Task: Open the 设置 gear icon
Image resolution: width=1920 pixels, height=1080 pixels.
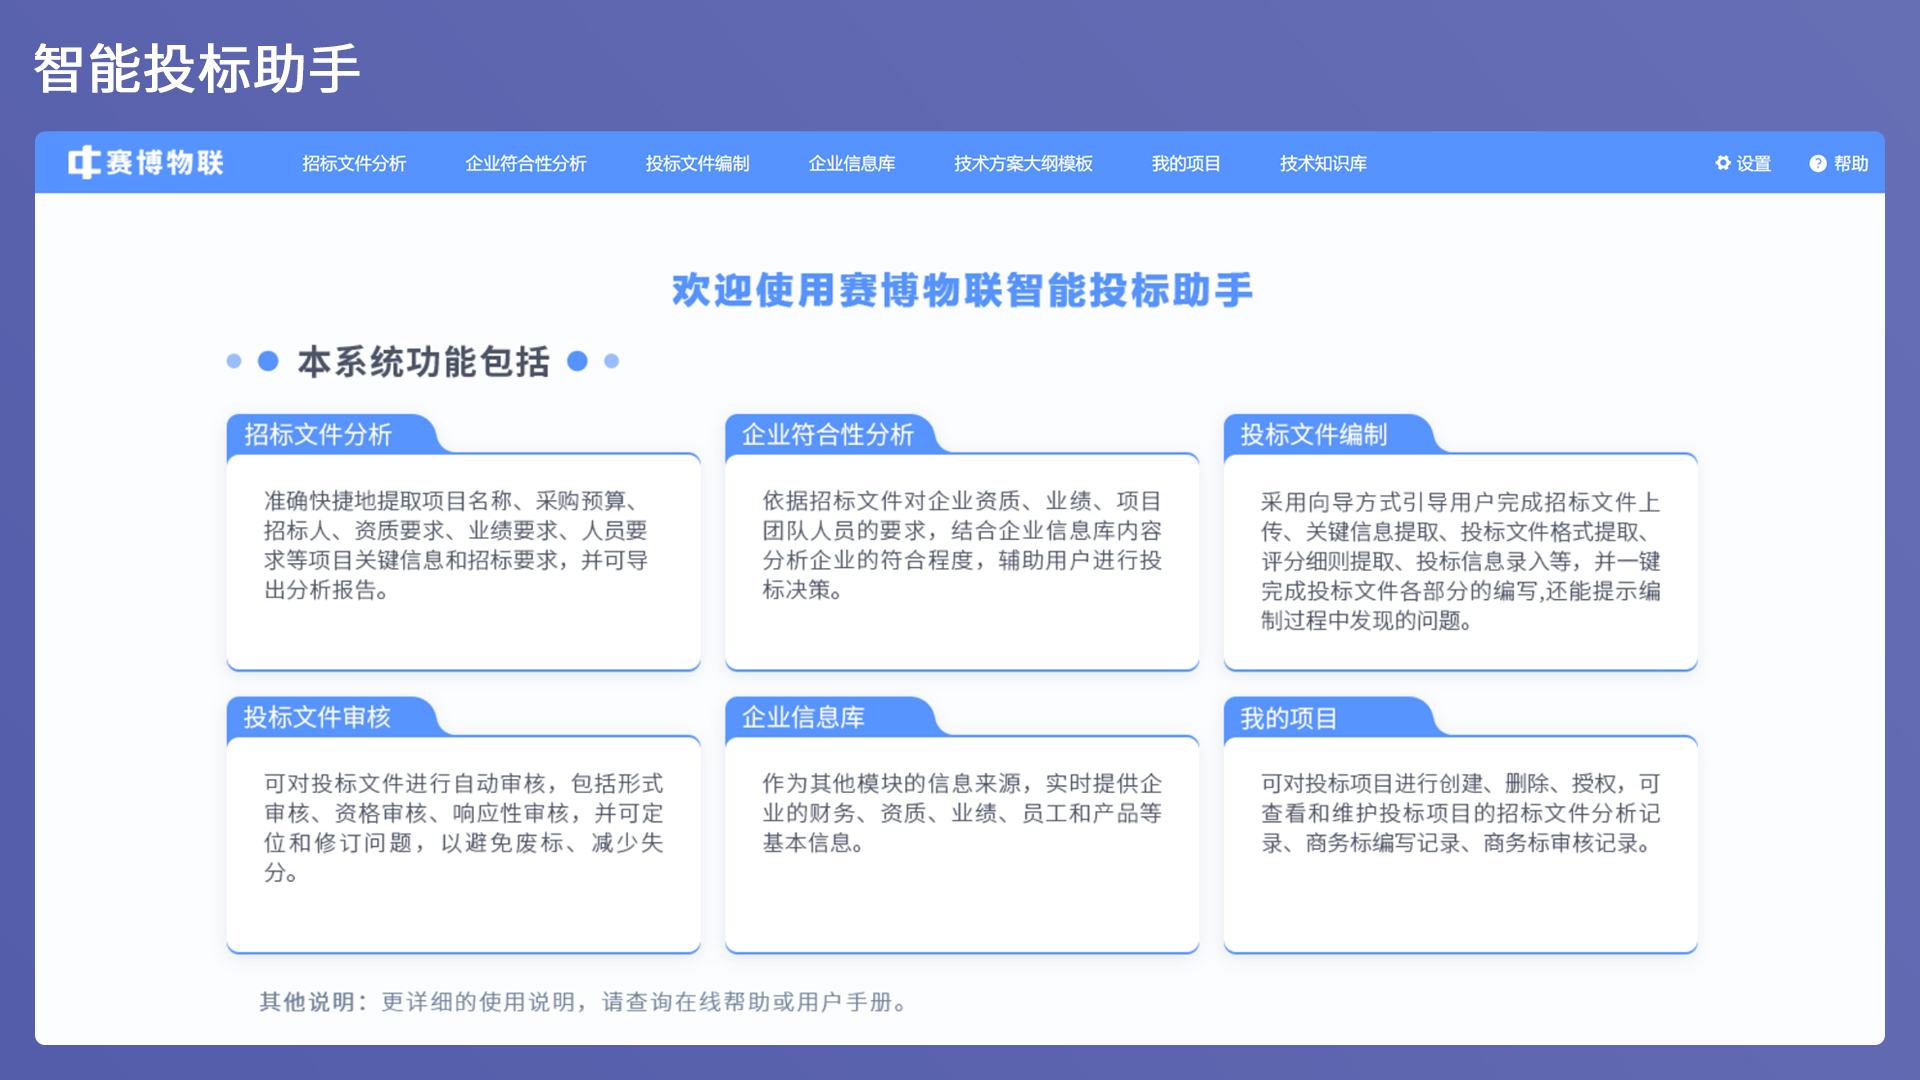Action: (x=1723, y=163)
